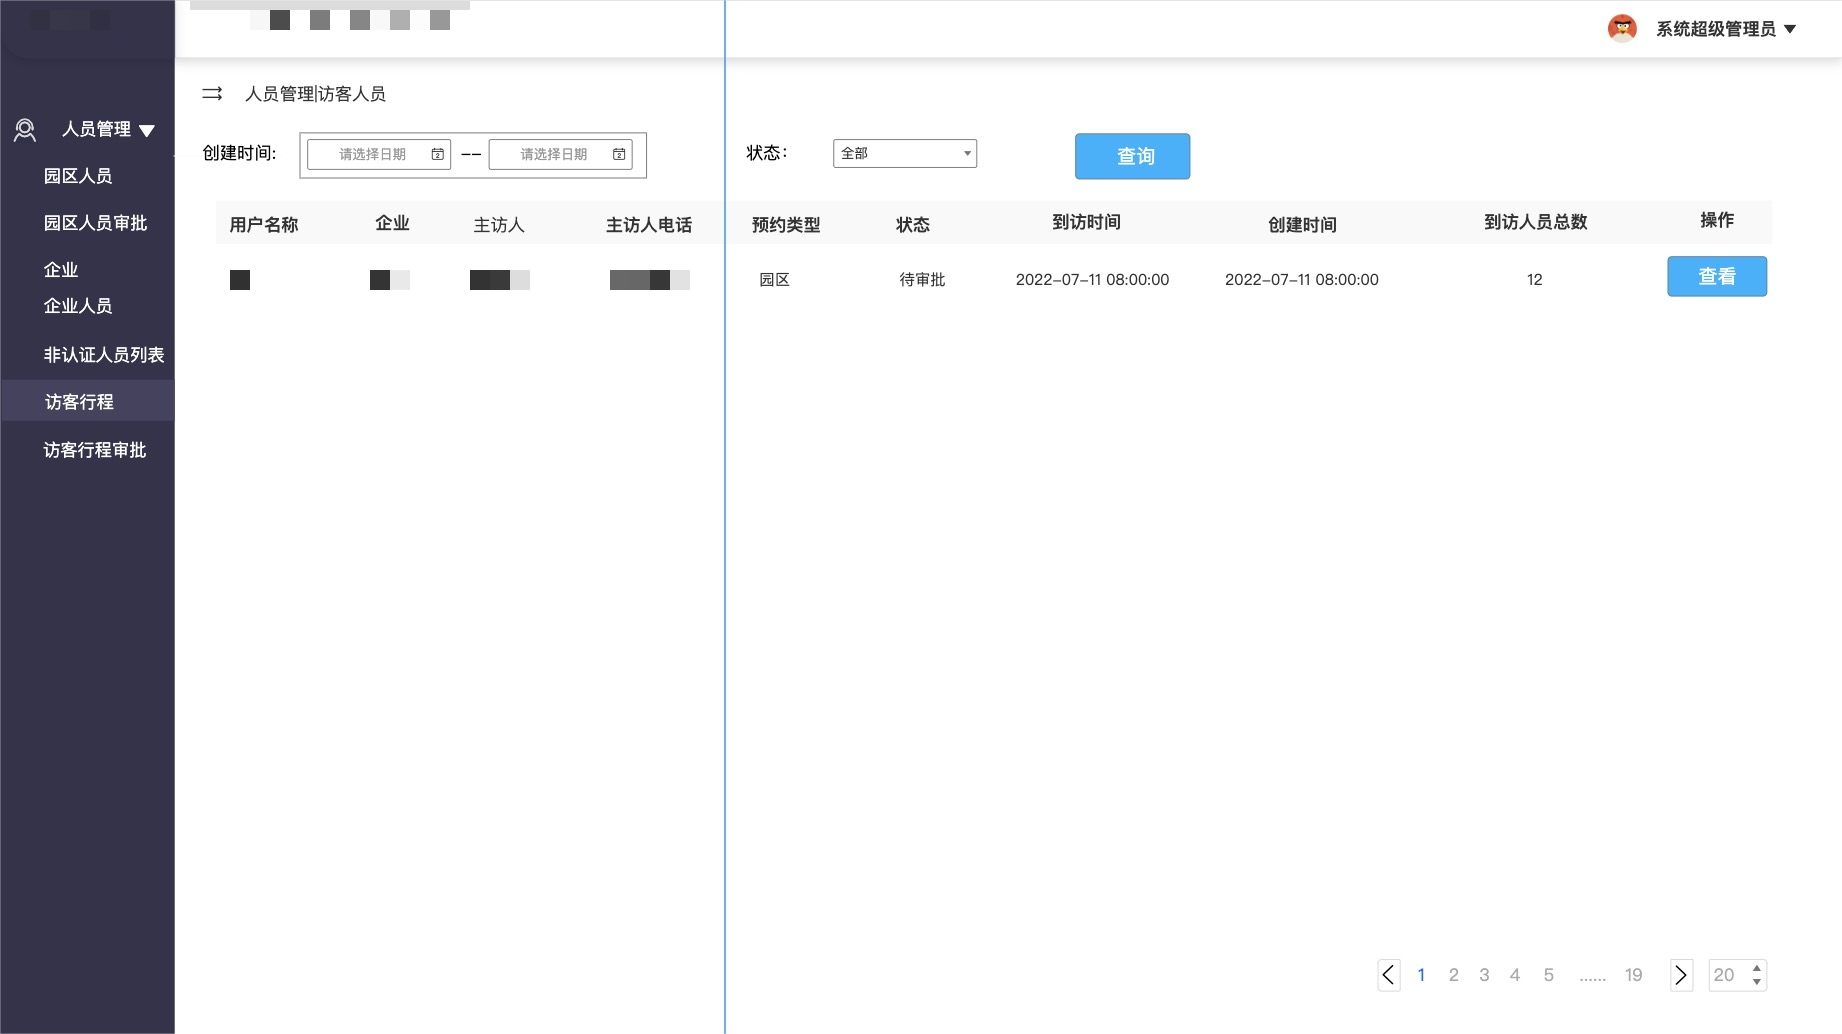Viewport: 1842px width, 1034px height.
Task: Open 园区人员 menu item
Action: [x=78, y=176]
